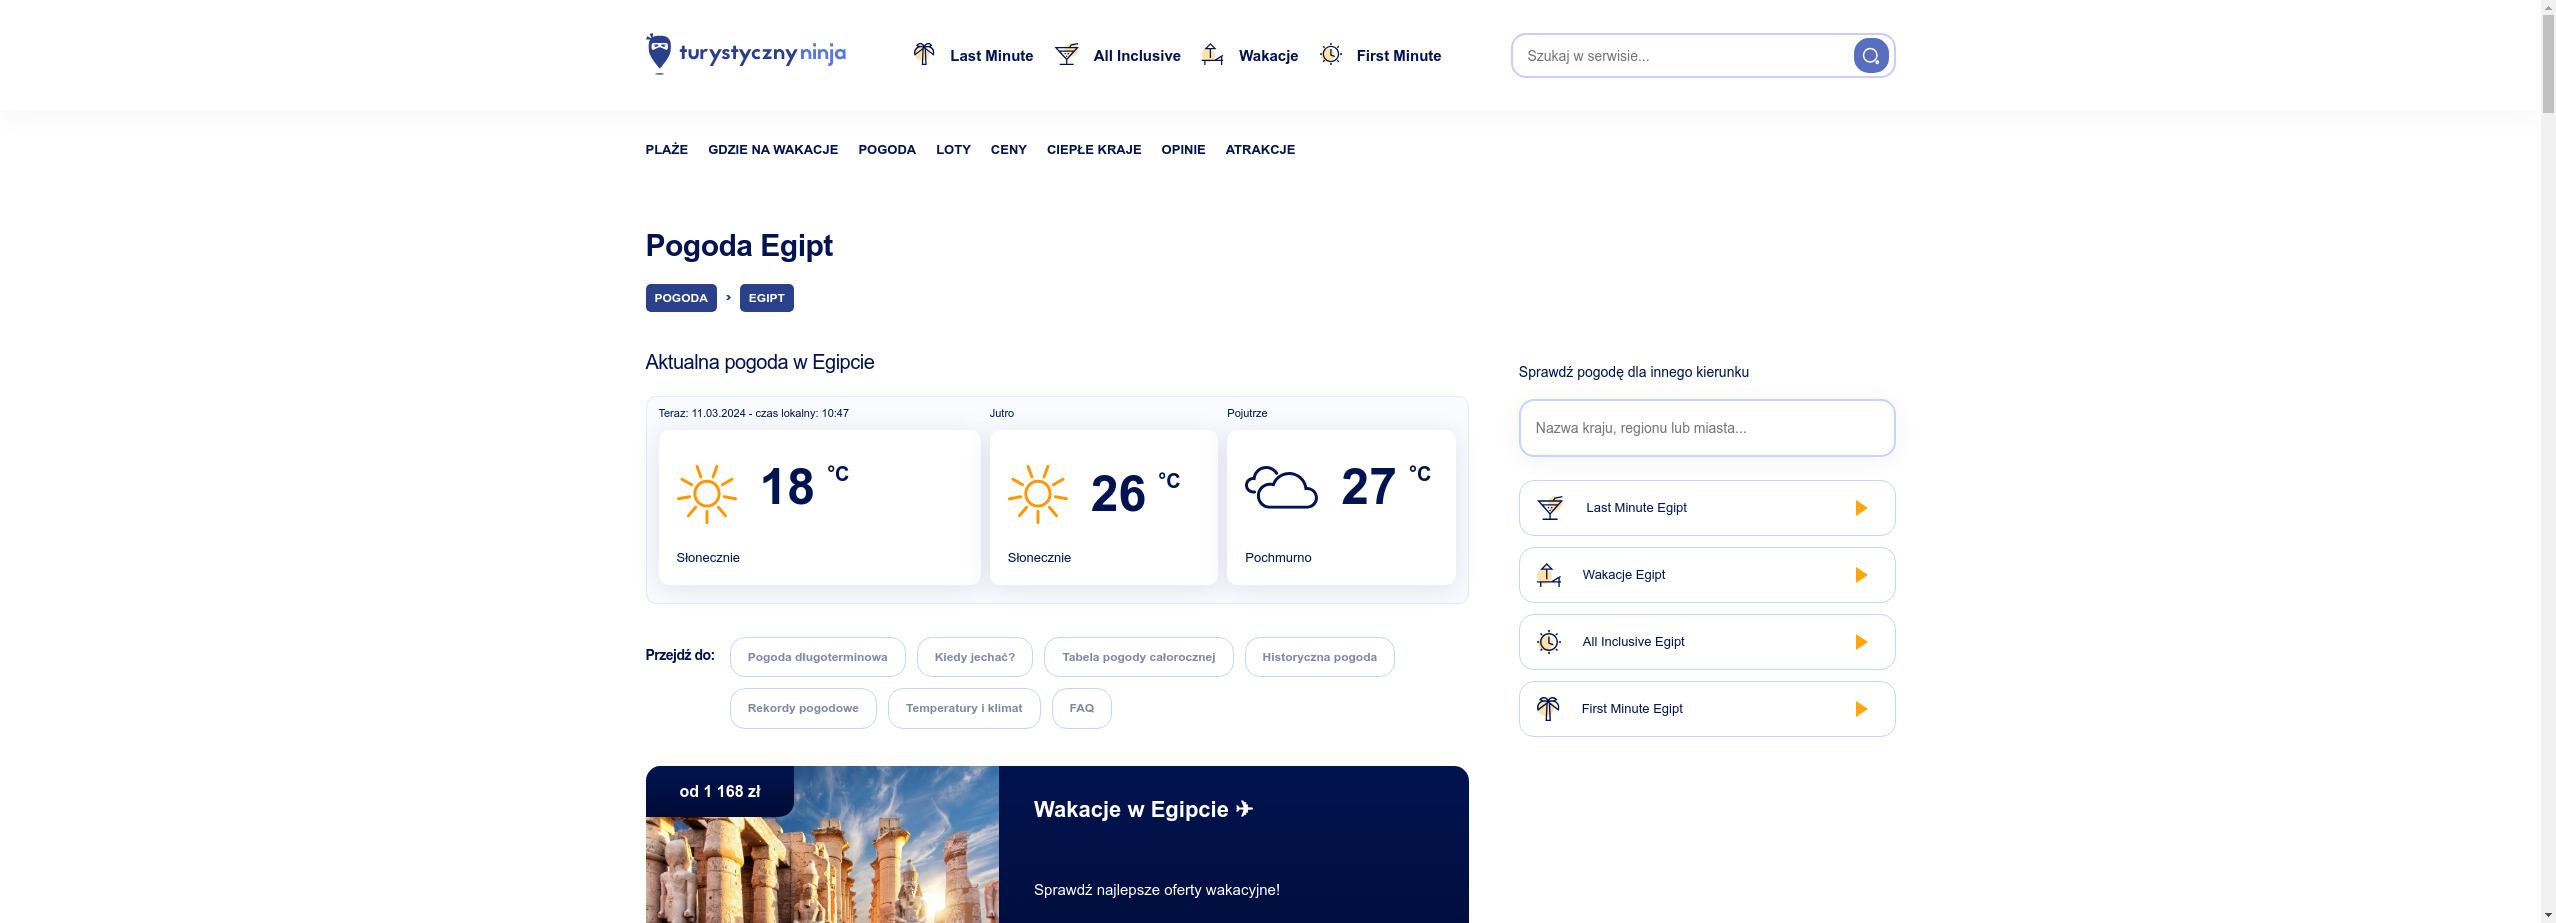The width and height of the screenshot is (2556, 923).
Task: Jump to Pogoda długoterminowa section
Action: tap(817, 657)
